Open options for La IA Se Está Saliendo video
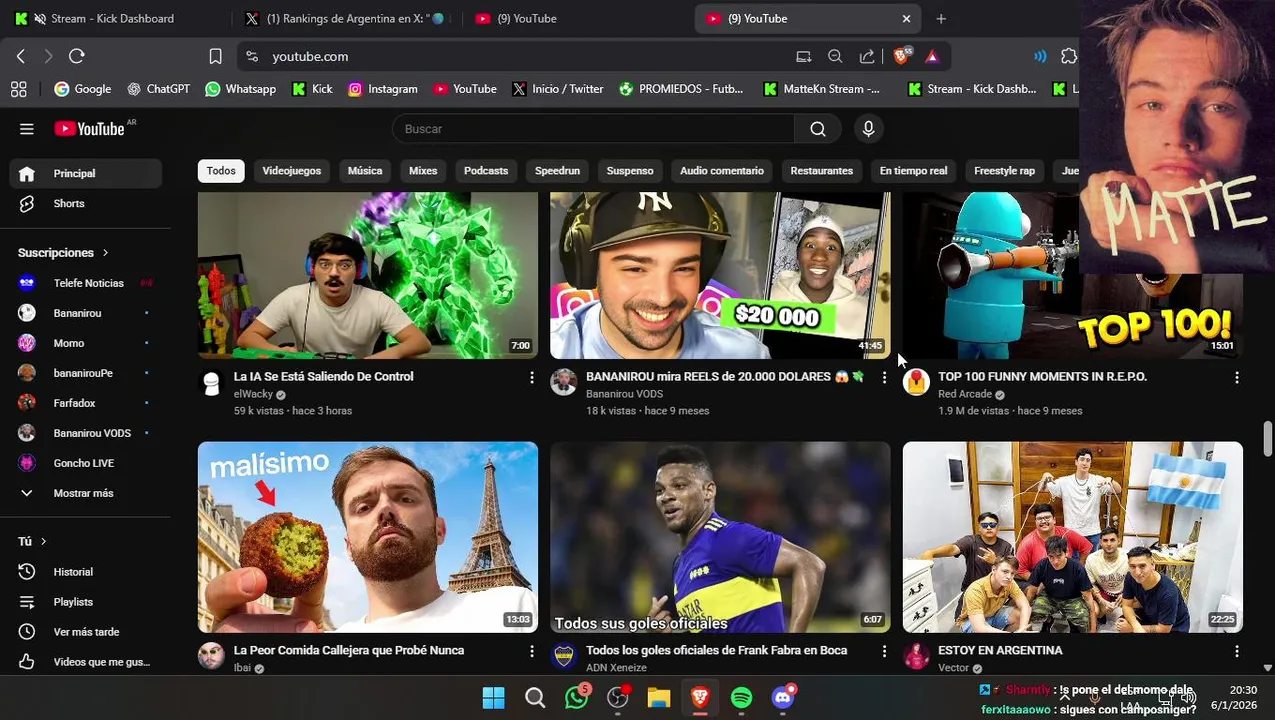This screenshot has height=720, width=1275. 532,377
